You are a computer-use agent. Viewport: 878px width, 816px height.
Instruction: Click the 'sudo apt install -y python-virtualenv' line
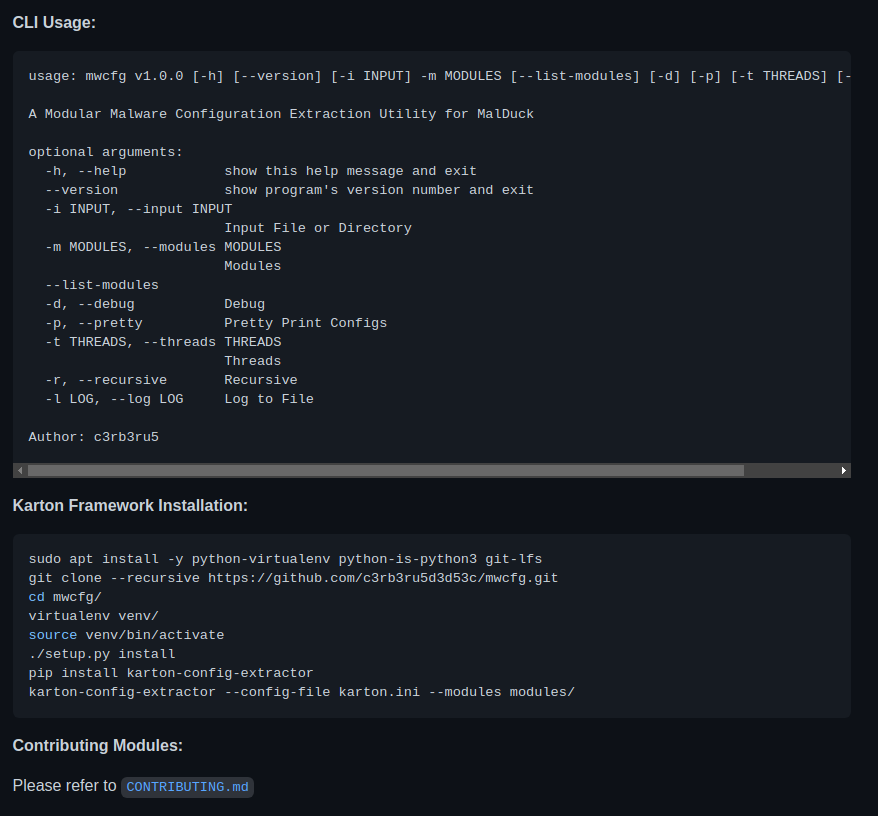pos(286,559)
